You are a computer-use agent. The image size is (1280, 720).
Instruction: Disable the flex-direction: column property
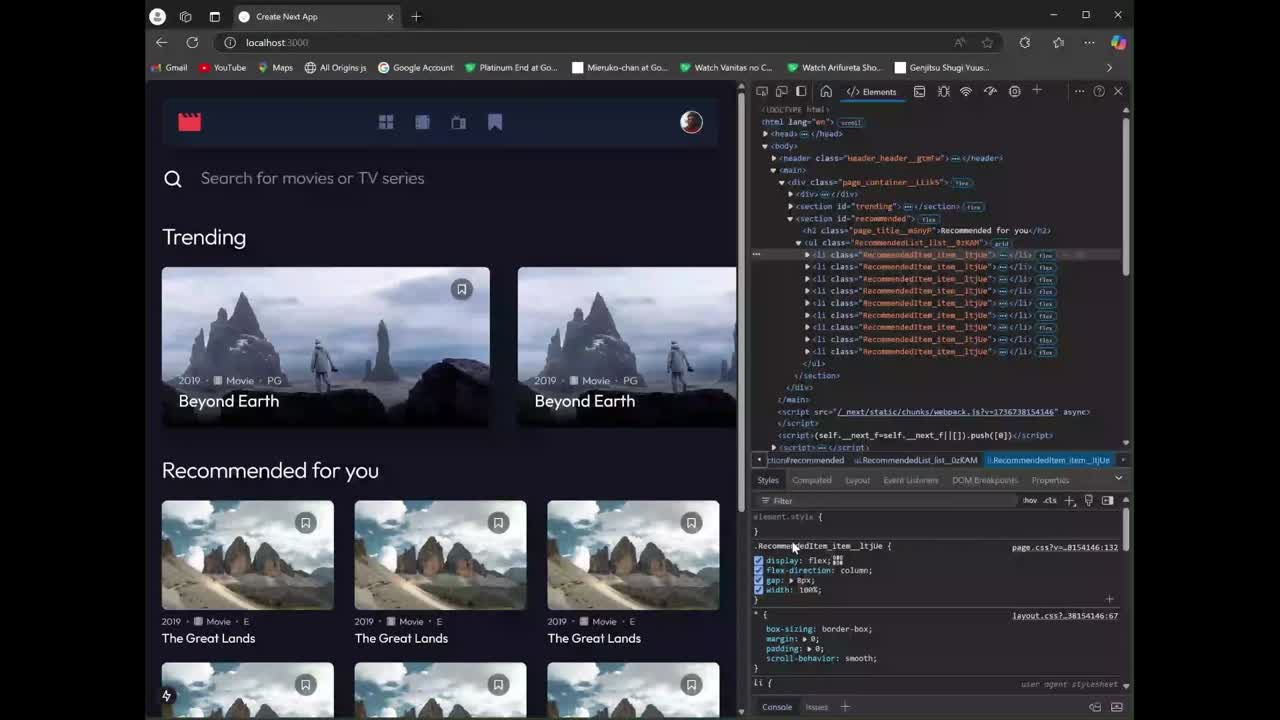(758, 571)
